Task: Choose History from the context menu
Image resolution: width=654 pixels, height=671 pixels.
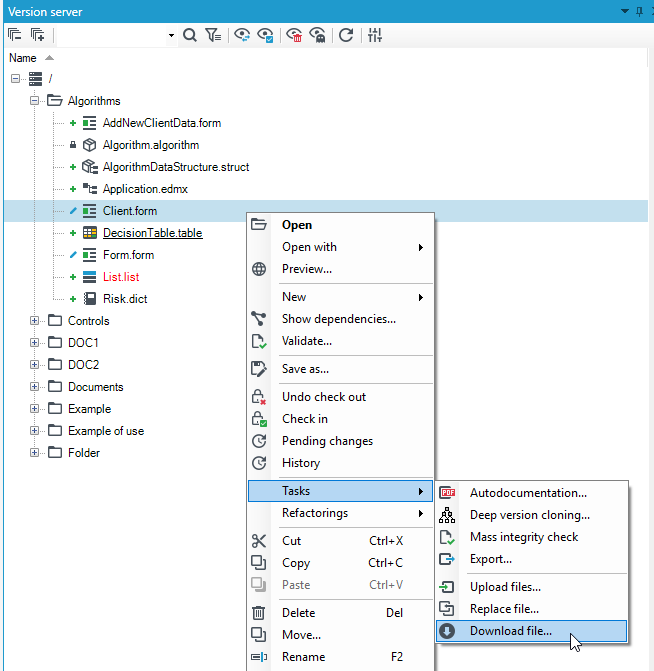Action: (x=341, y=463)
